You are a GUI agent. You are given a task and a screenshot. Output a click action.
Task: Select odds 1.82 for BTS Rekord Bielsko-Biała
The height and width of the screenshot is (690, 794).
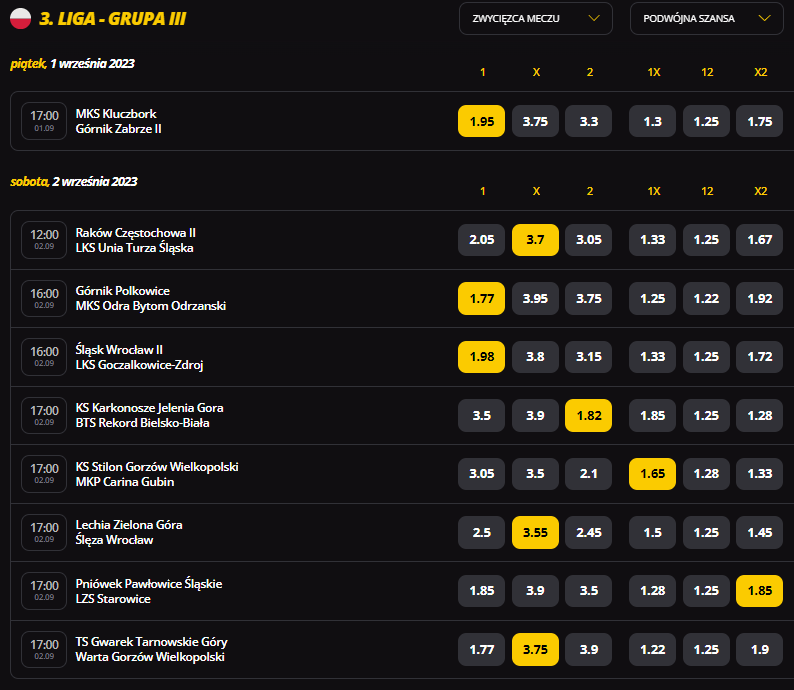(x=589, y=415)
